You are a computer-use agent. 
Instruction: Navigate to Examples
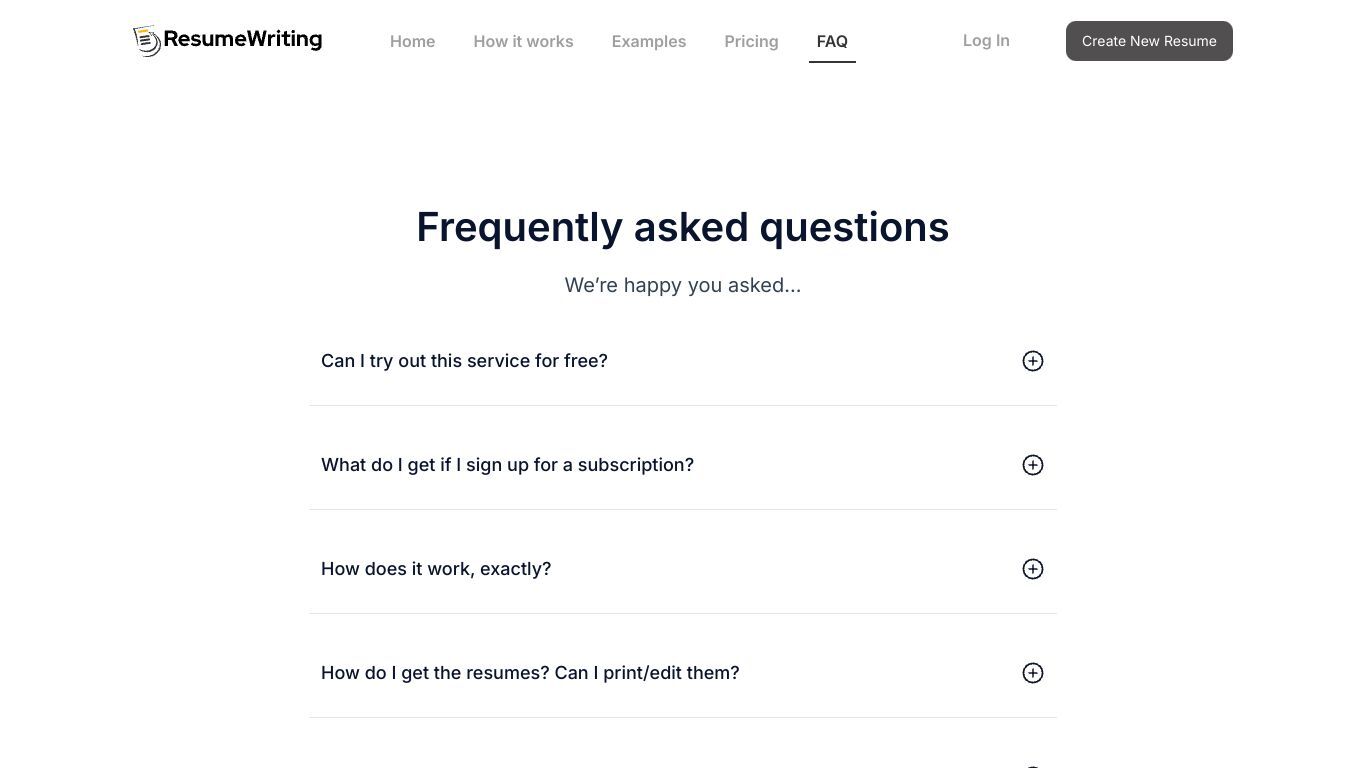649,41
